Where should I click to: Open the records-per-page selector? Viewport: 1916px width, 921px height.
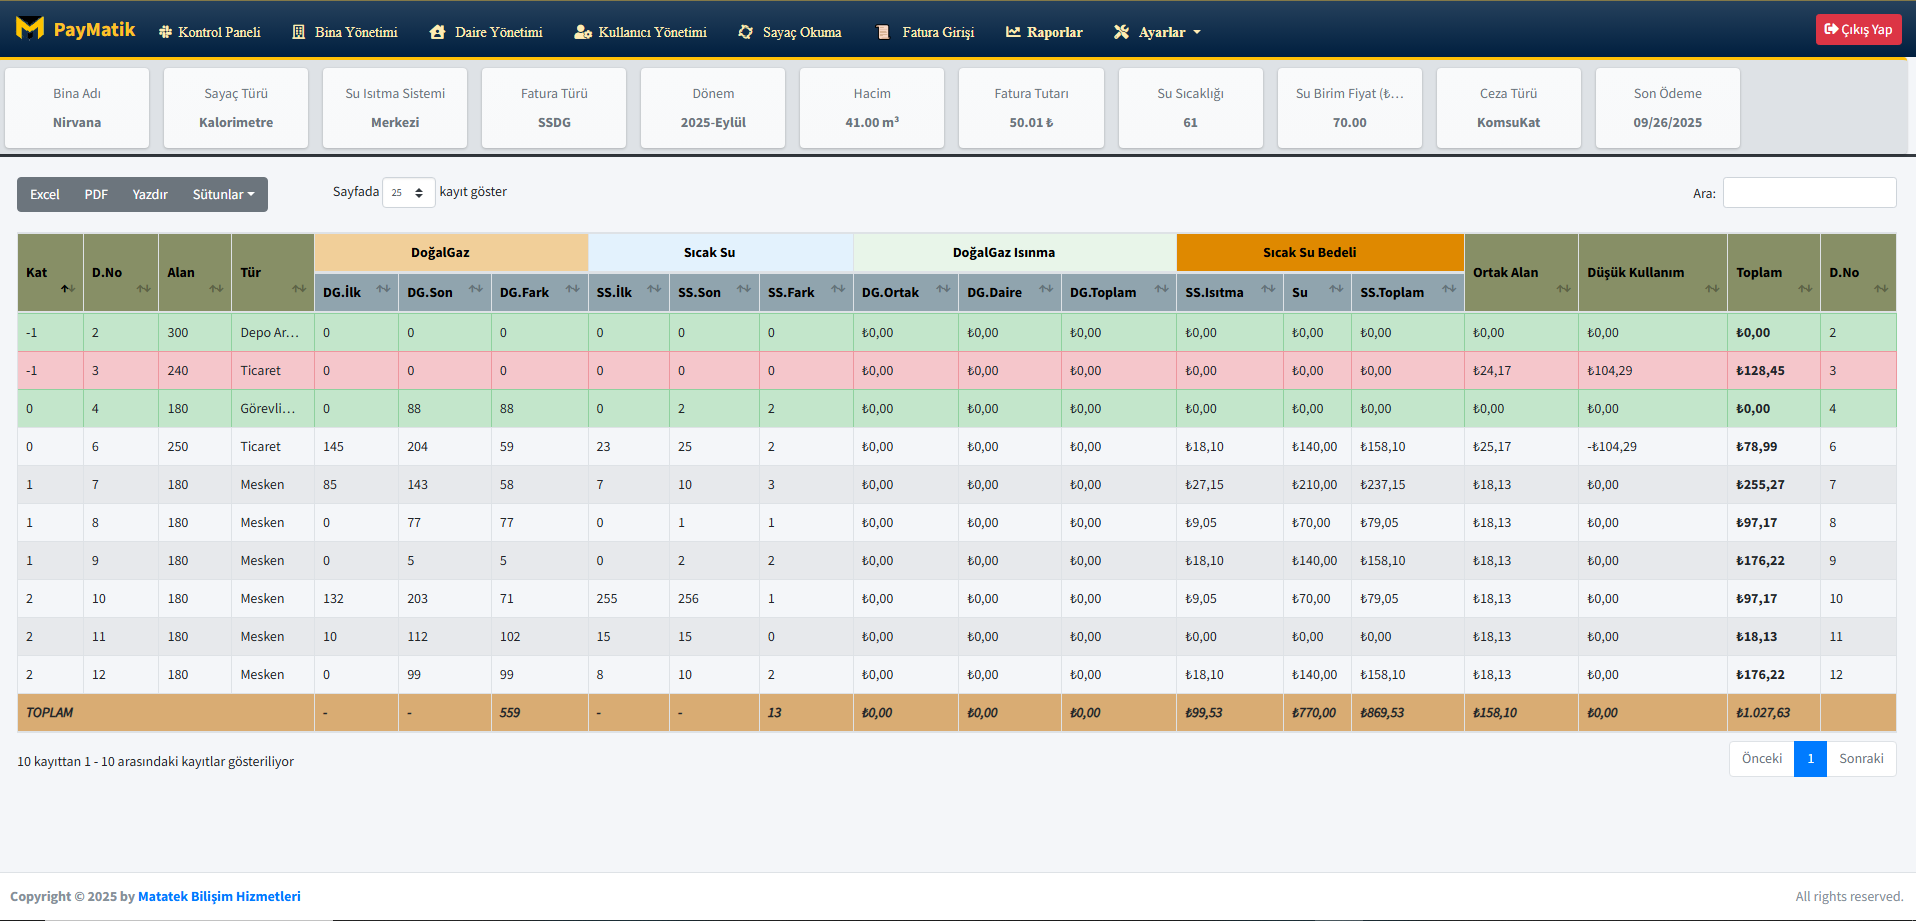[408, 192]
